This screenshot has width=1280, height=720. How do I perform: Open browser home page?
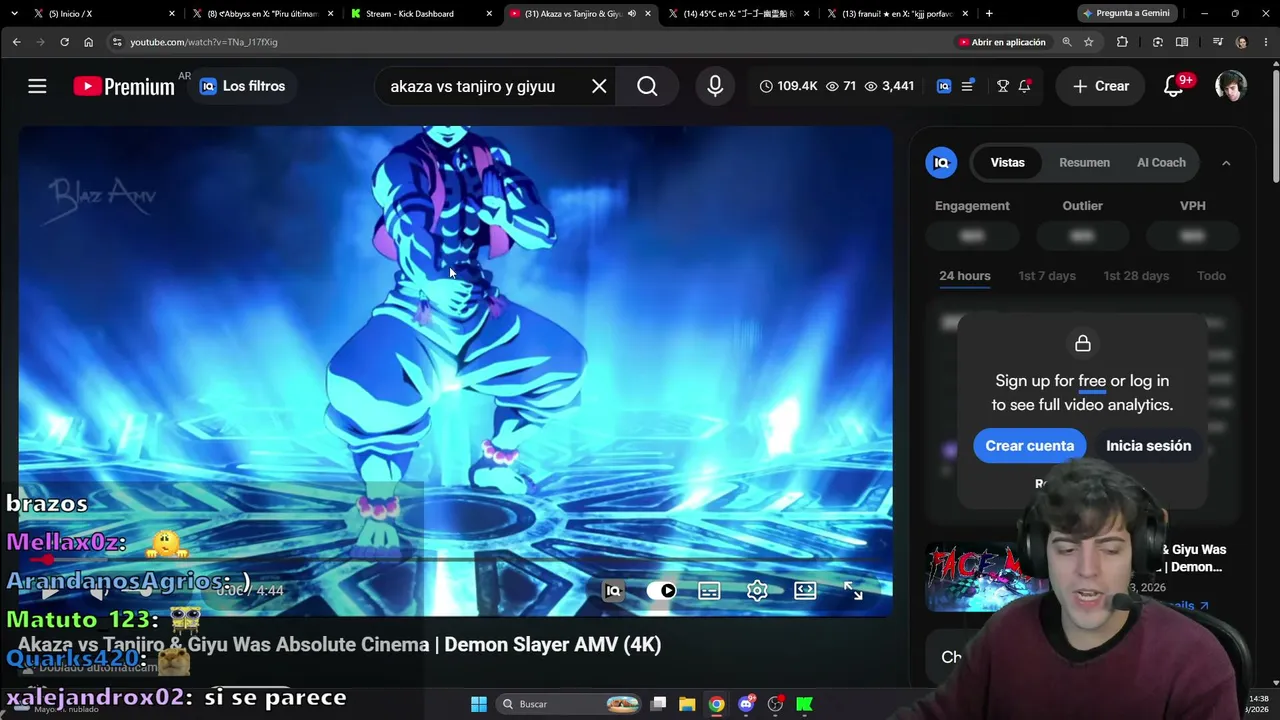(x=88, y=42)
